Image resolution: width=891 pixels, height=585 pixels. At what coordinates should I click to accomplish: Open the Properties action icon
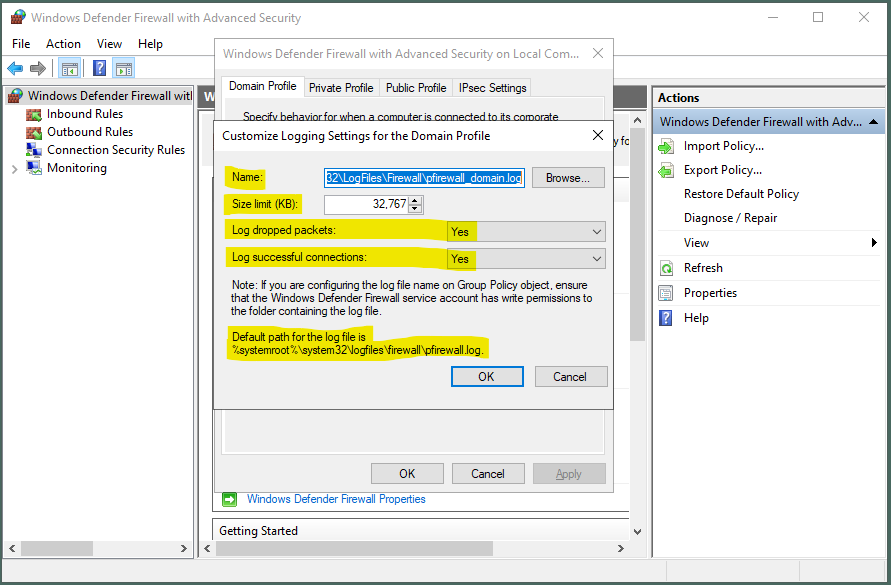coord(666,293)
